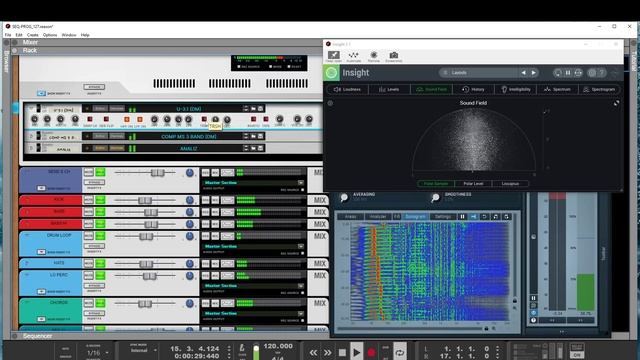Mute the CHORDS mix channel
This screenshot has height=360, width=640.
click(x=89, y=303)
